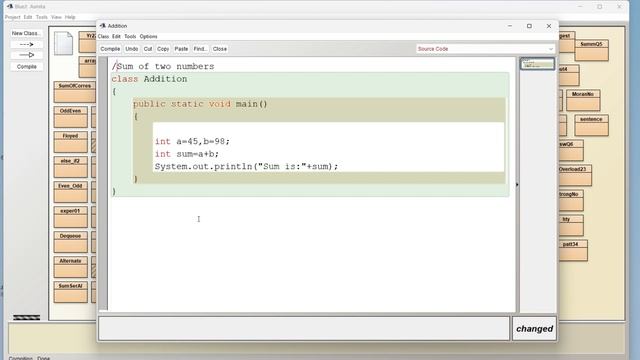Screen dimensions: 640x360
Task: Select the Floyed class box
Action: (71, 142)
